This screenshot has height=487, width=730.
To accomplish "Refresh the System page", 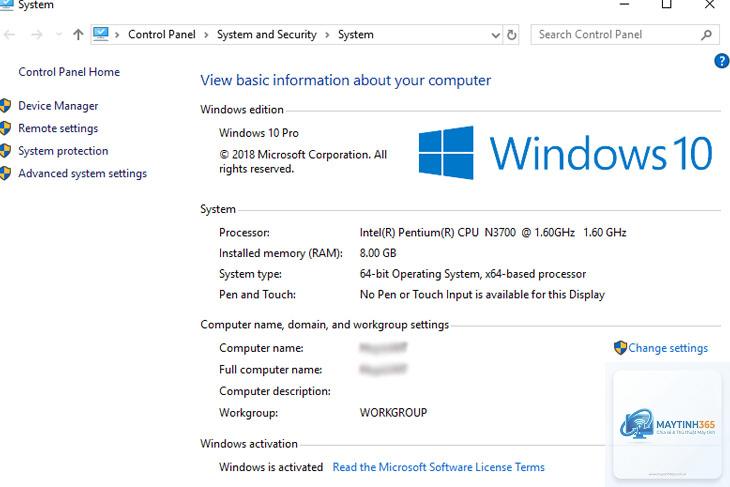I will tap(511, 35).
